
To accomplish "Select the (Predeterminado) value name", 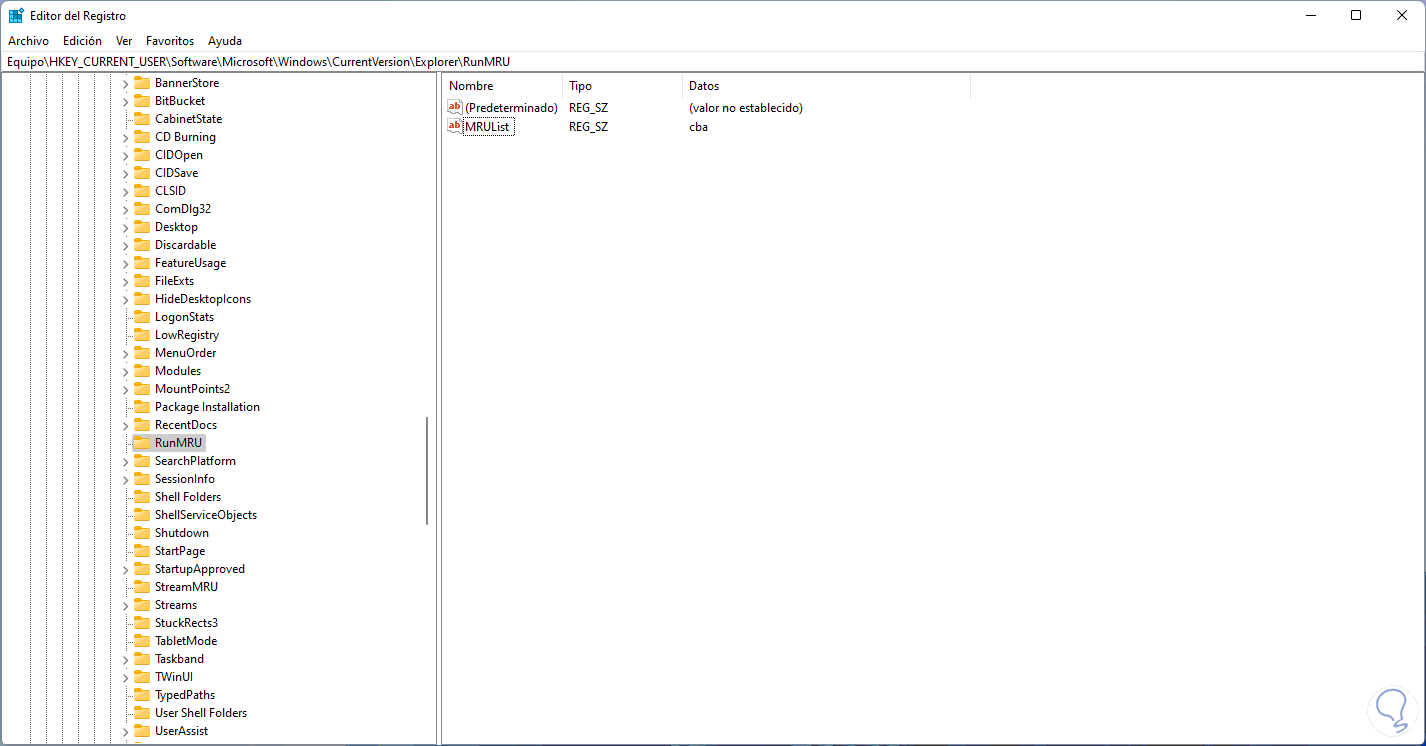I will point(511,108).
